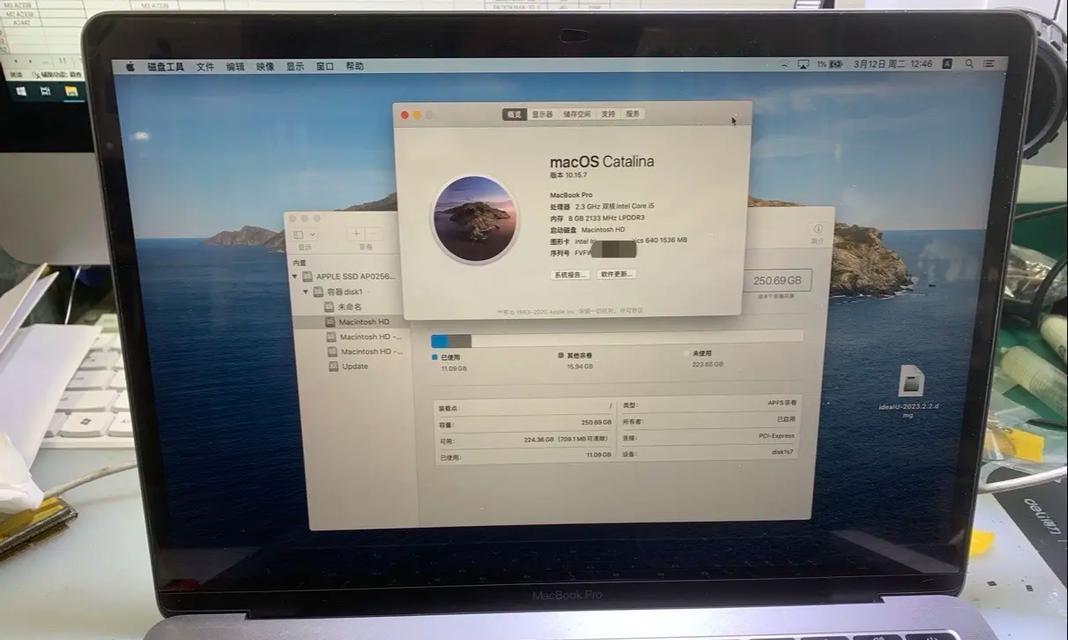Switch to the 储存空间 tab

(x=577, y=114)
